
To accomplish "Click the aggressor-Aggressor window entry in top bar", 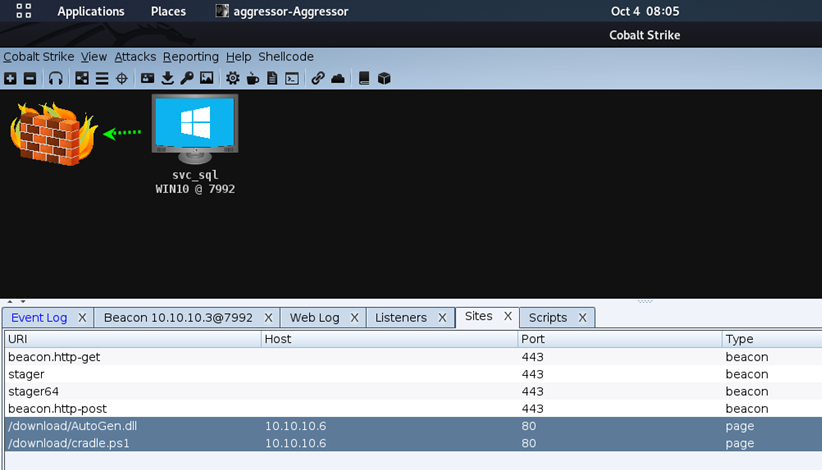I will click(282, 11).
